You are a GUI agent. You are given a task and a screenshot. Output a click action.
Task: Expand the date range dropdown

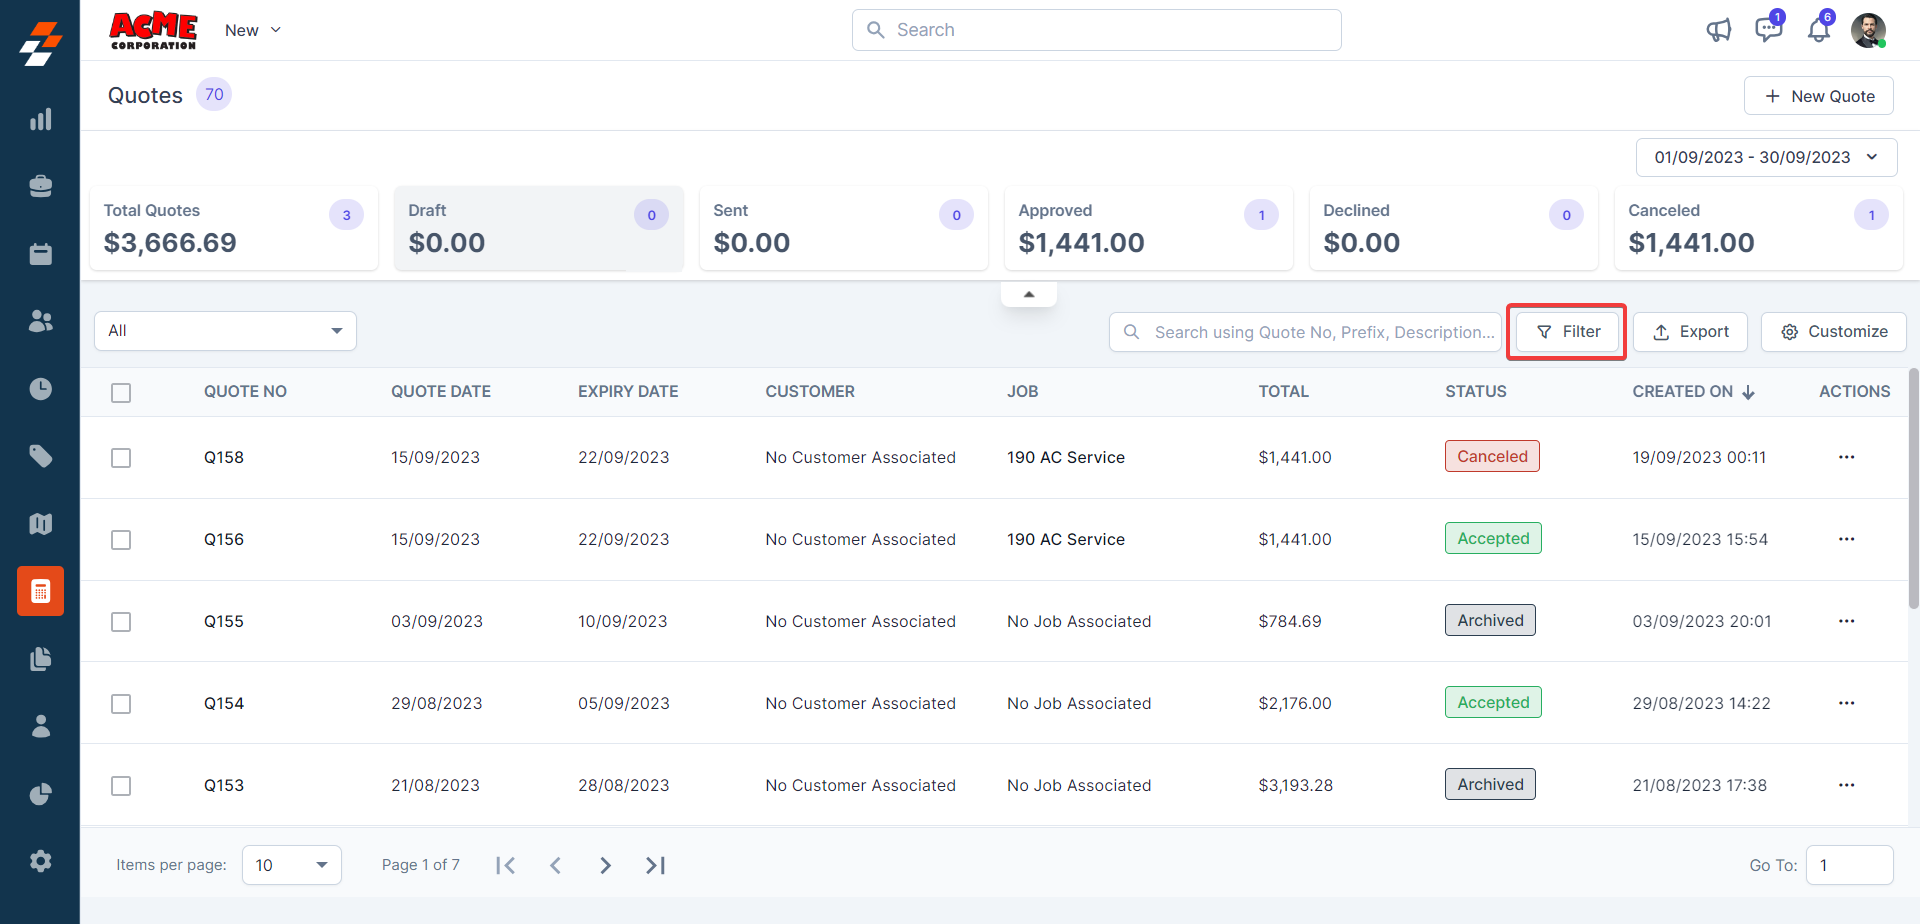(x=1766, y=157)
